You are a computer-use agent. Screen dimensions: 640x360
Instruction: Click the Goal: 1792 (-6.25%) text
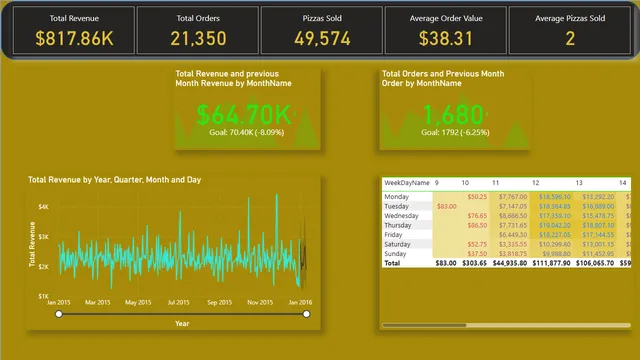(455, 132)
